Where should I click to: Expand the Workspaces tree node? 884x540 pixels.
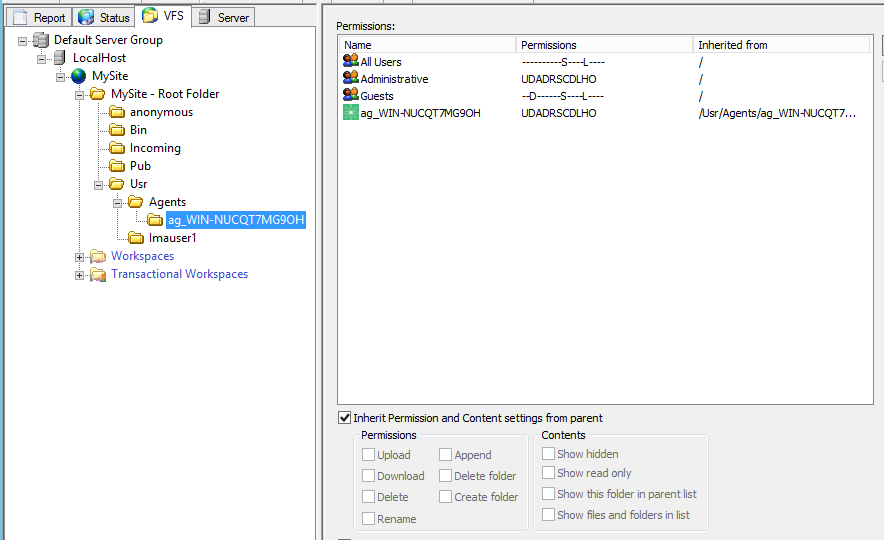click(80, 257)
